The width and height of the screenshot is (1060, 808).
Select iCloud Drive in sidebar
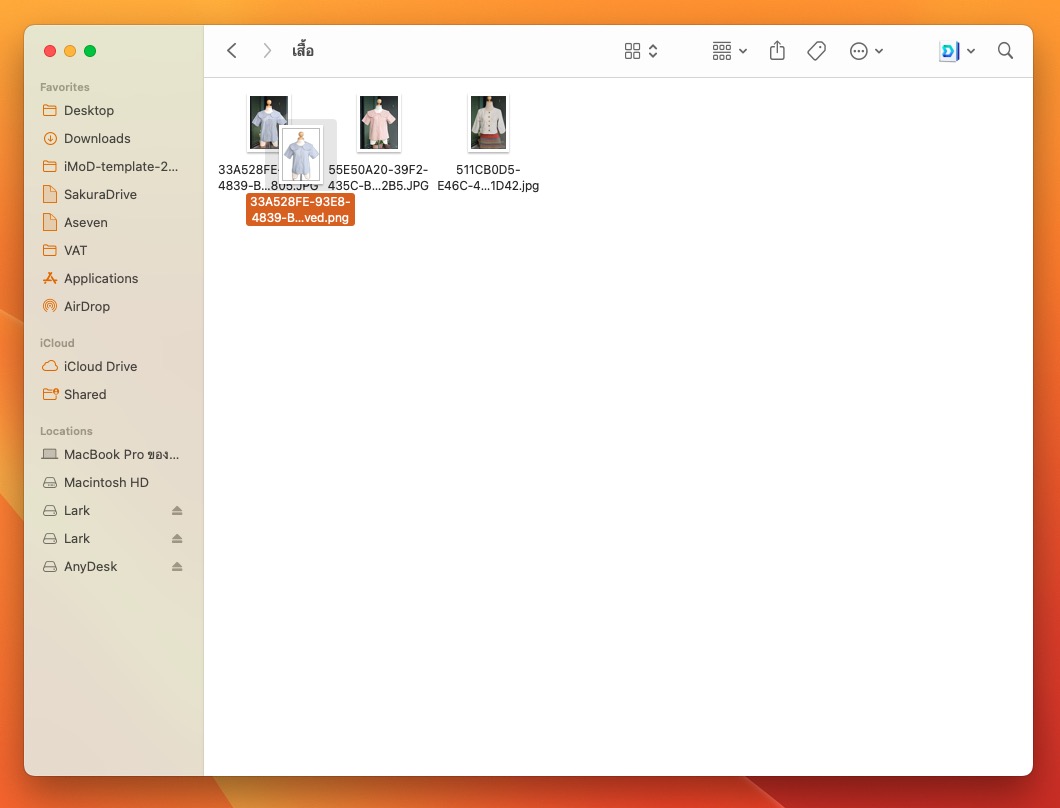tap(100, 367)
